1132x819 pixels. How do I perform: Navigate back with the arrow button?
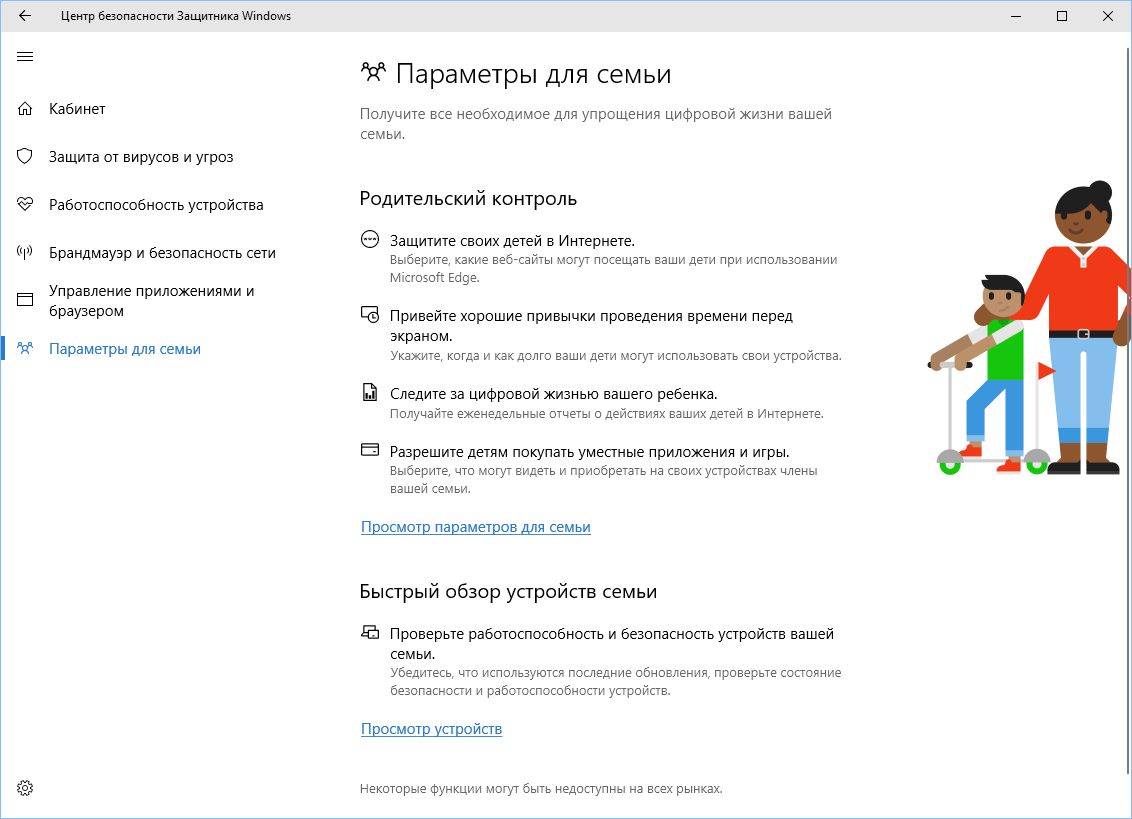click(x=24, y=16)
